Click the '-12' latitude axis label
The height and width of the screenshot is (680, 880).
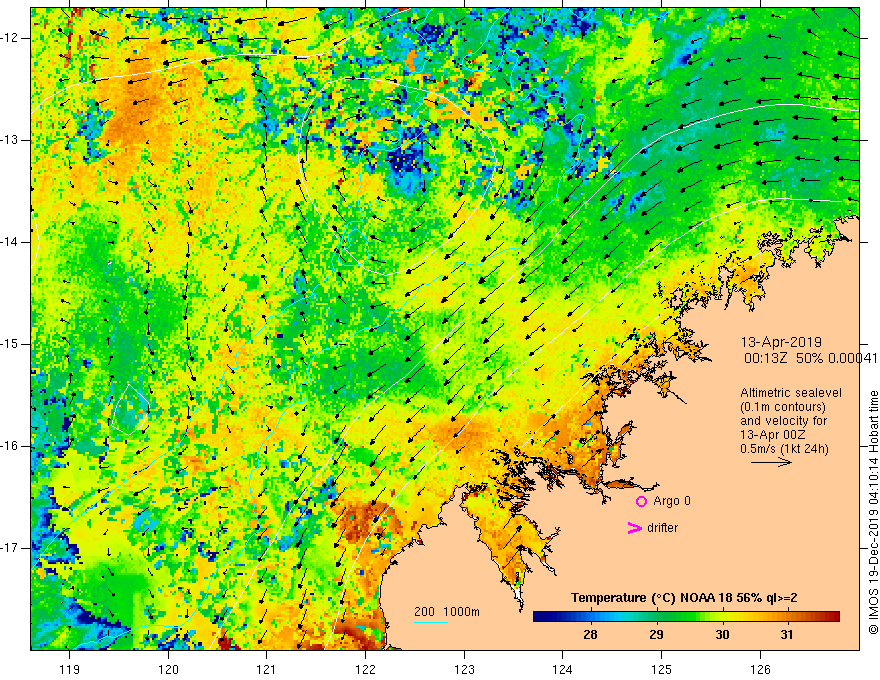10,38
